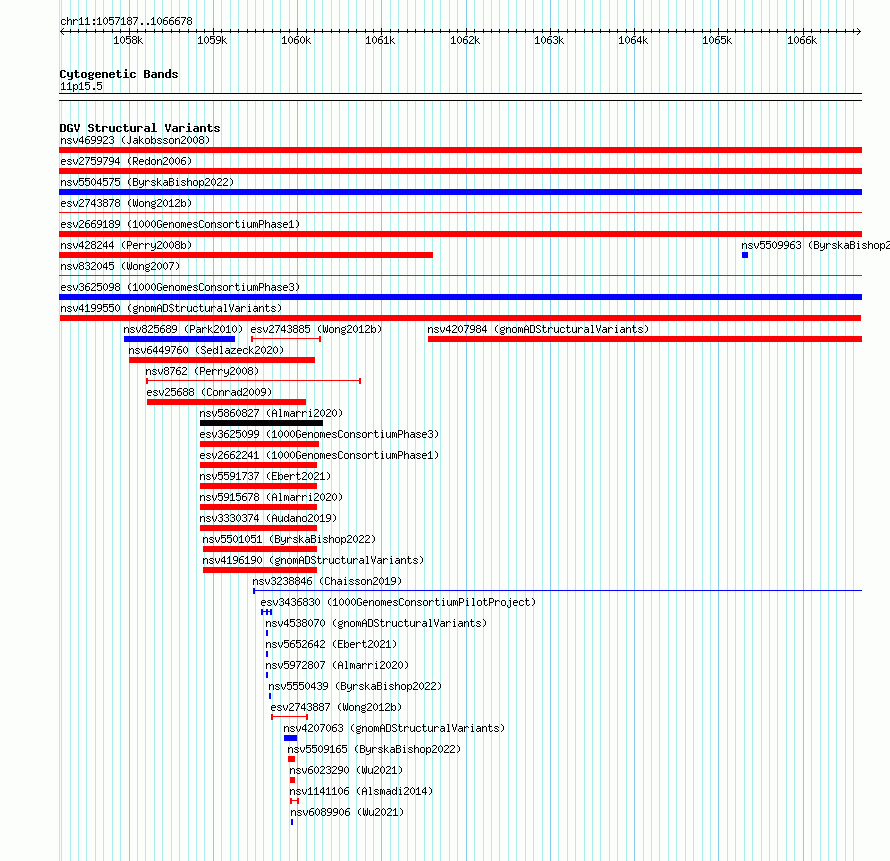Open nsv4199550 (gnomADStructuralVariants) label

(x=171, y=308)
